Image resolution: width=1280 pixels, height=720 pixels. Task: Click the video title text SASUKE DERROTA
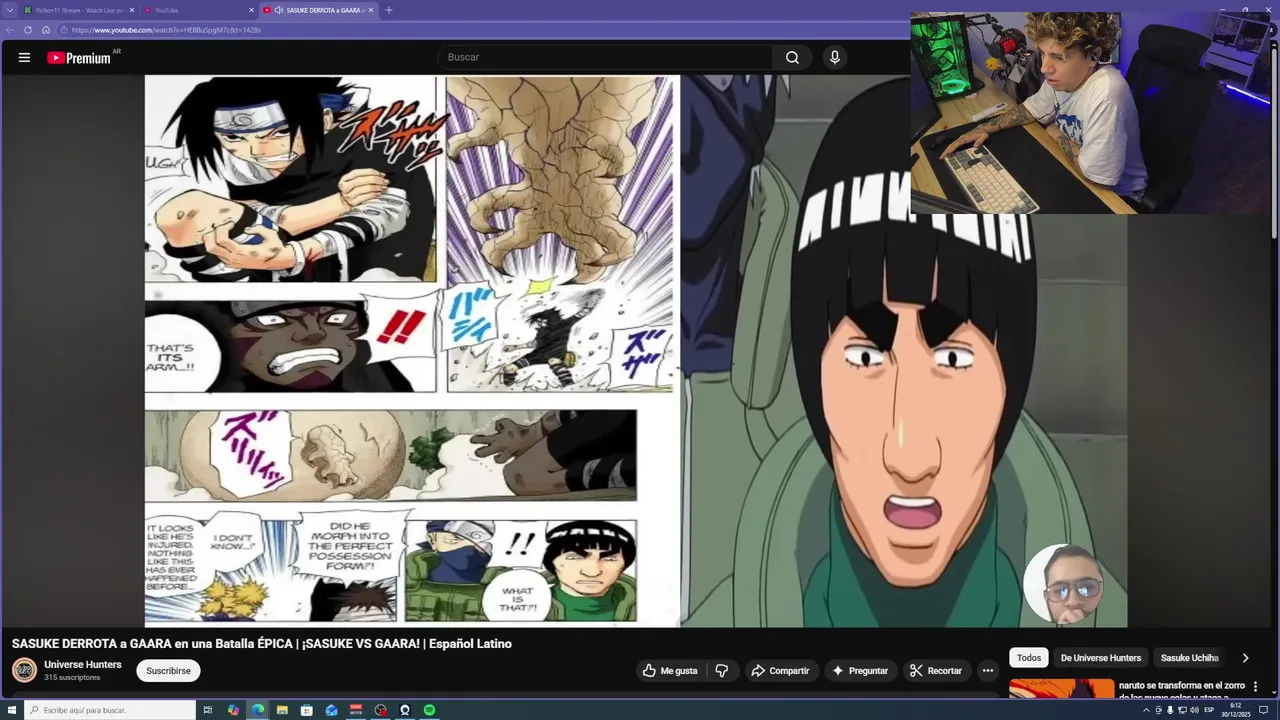tap(262, 644)
